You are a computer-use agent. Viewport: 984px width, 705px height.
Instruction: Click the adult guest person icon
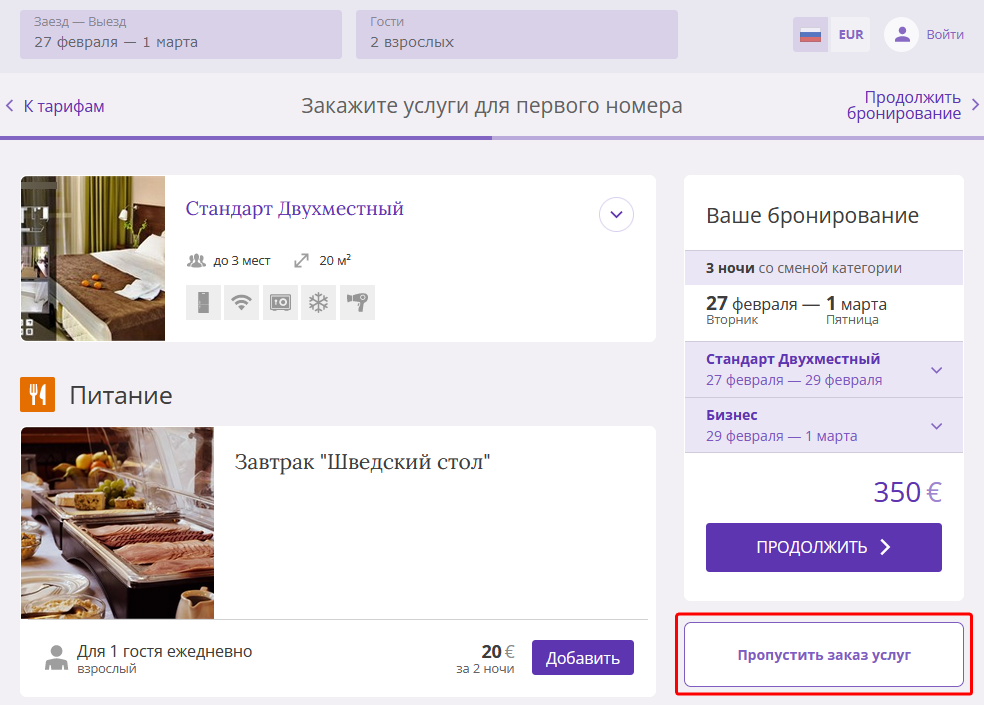pyautogui.click(x=56, y=658)
